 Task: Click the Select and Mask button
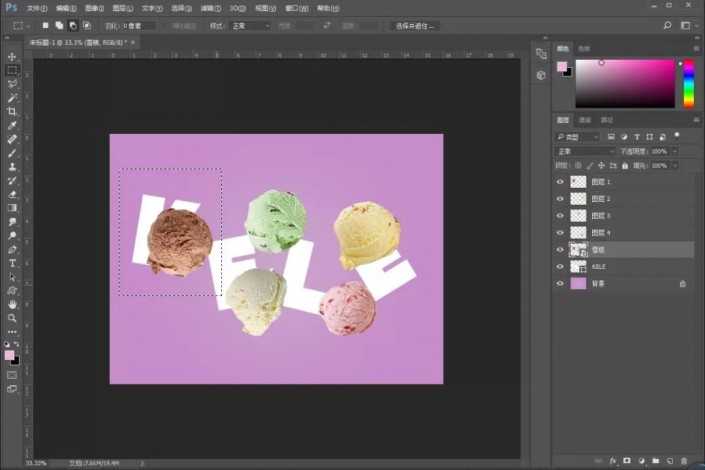click(x=414, y=26)
